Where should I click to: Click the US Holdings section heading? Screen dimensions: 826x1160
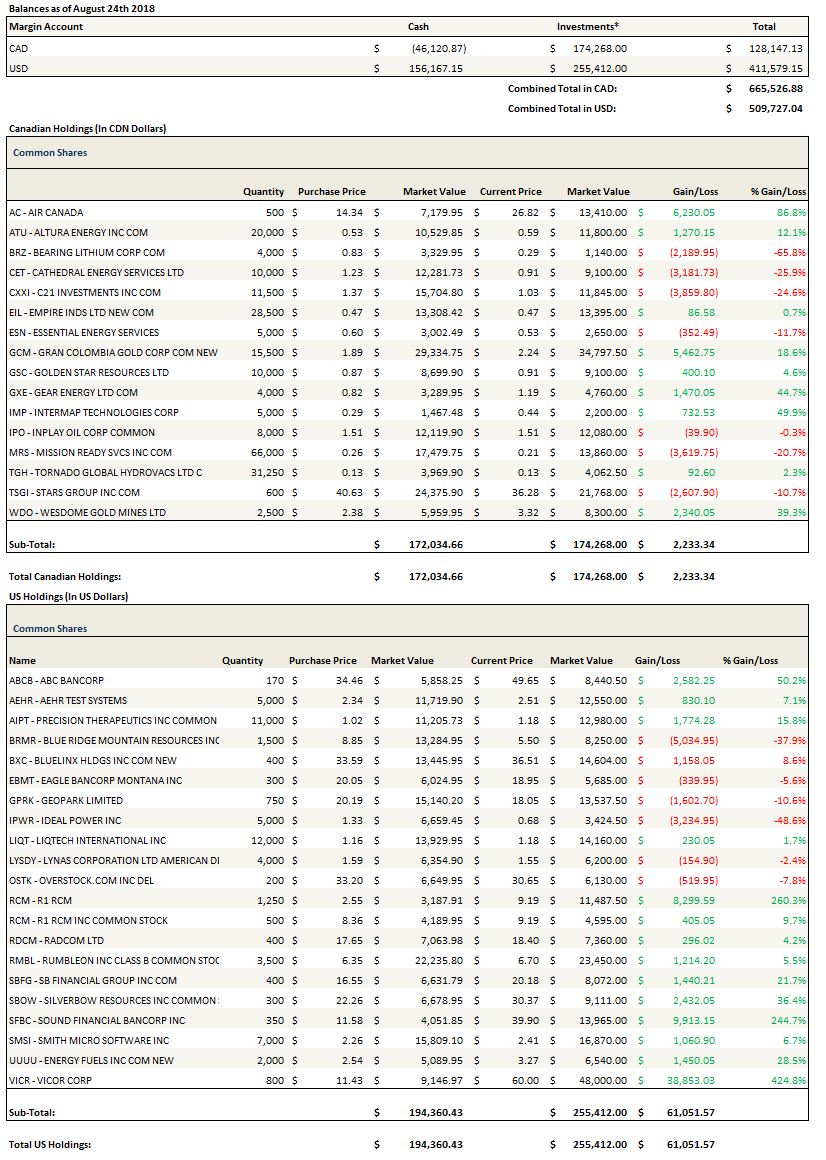pos(68,596)
